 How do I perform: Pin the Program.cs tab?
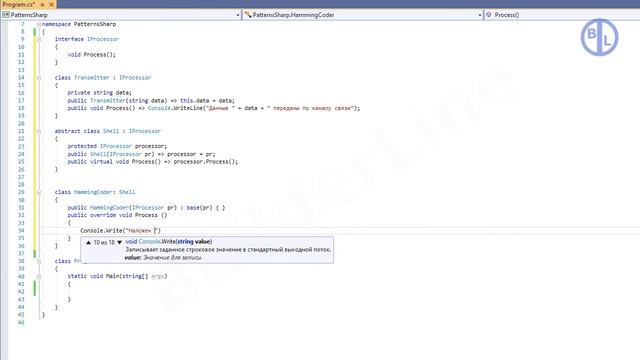[42, 4]
